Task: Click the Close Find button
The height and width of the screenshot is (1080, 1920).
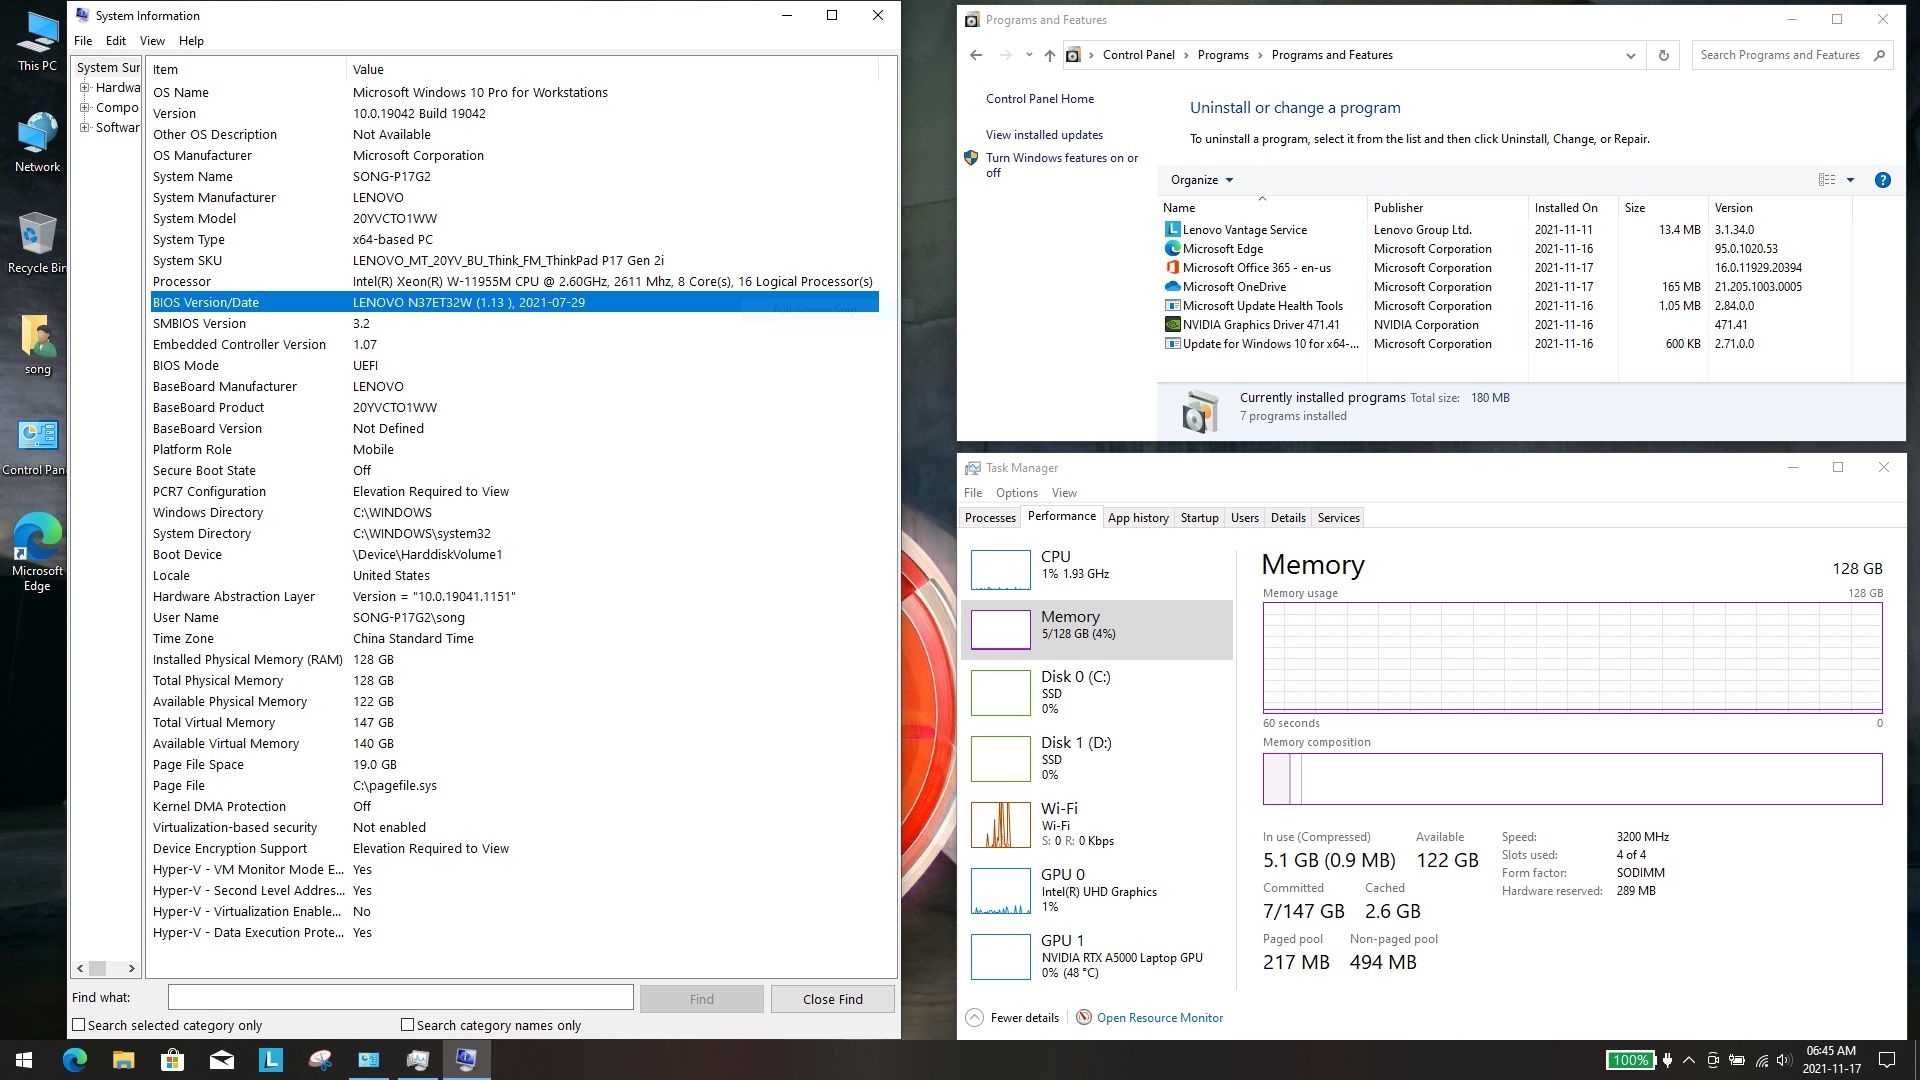Action: coord(832,999)
